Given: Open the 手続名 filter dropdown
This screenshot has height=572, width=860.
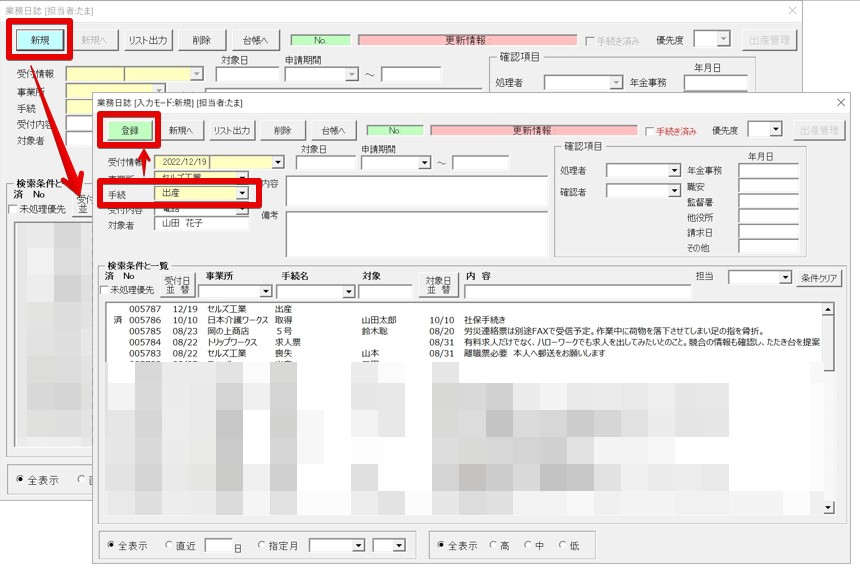Looking at the screenshot, I should (x=349, y=291).
